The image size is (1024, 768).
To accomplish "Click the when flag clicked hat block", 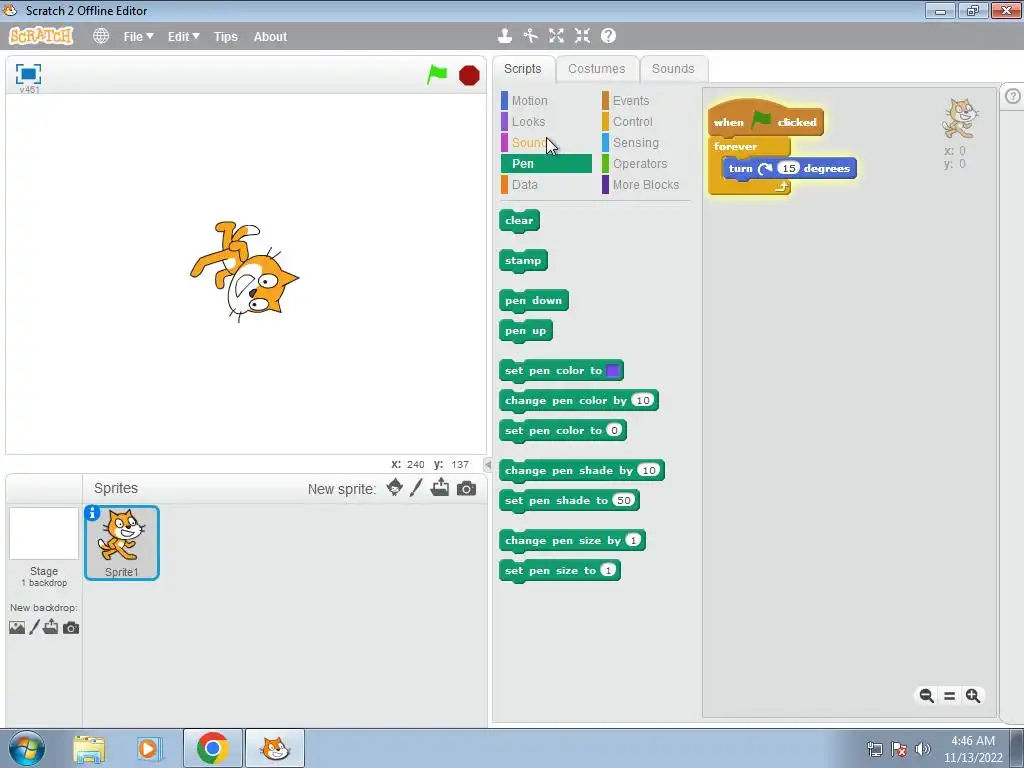I will pyautogui.click(x=765, y=120).
